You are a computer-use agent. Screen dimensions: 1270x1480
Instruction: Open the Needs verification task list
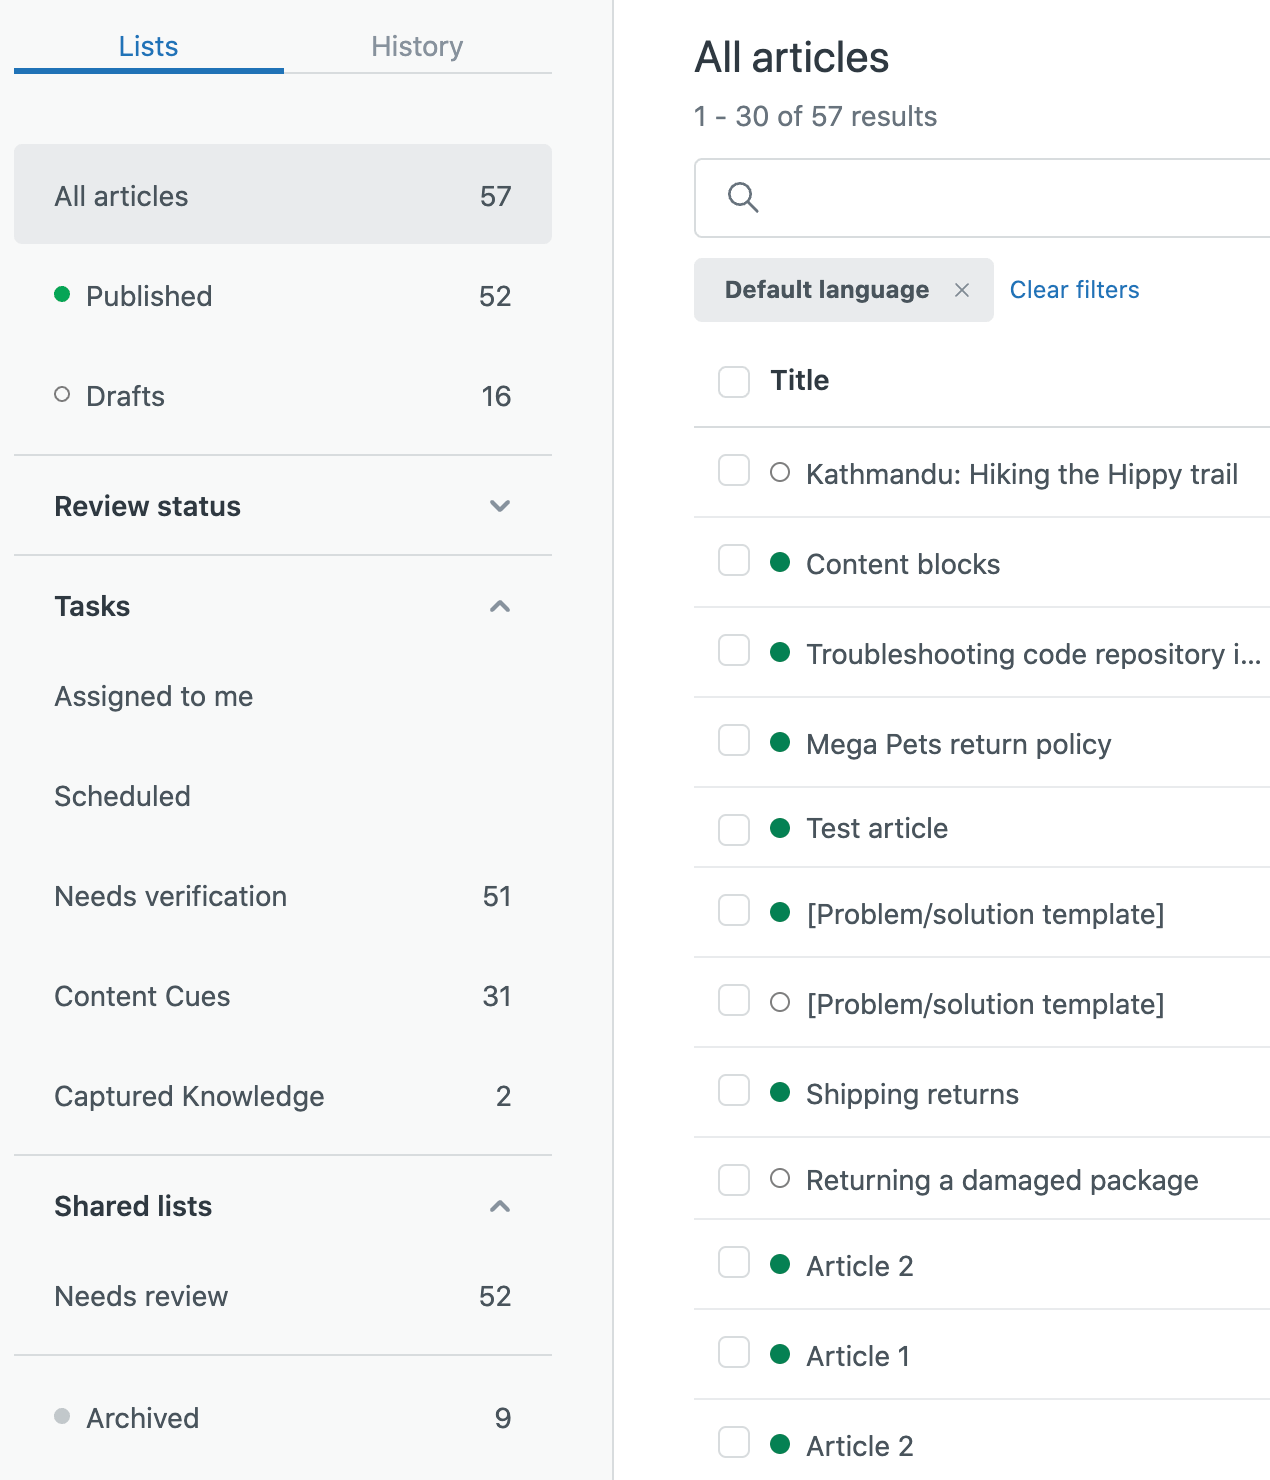(x=171, y=896)
